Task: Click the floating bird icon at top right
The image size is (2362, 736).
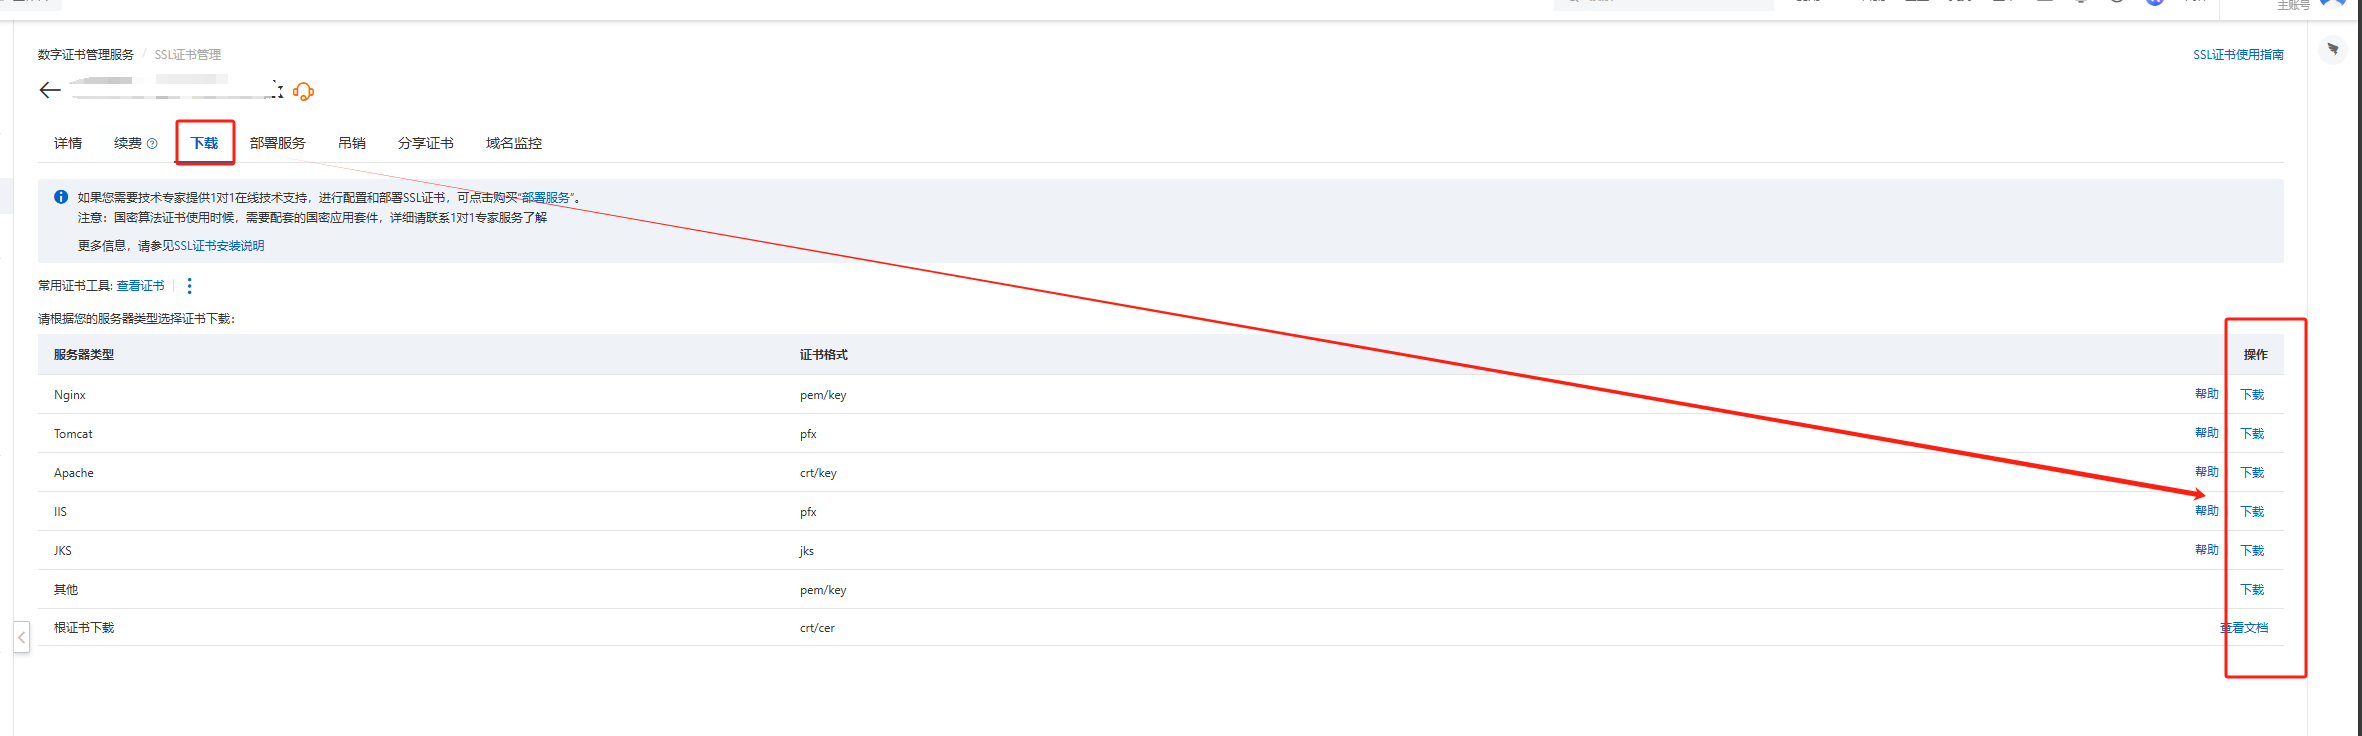Action: (2333, 49)
